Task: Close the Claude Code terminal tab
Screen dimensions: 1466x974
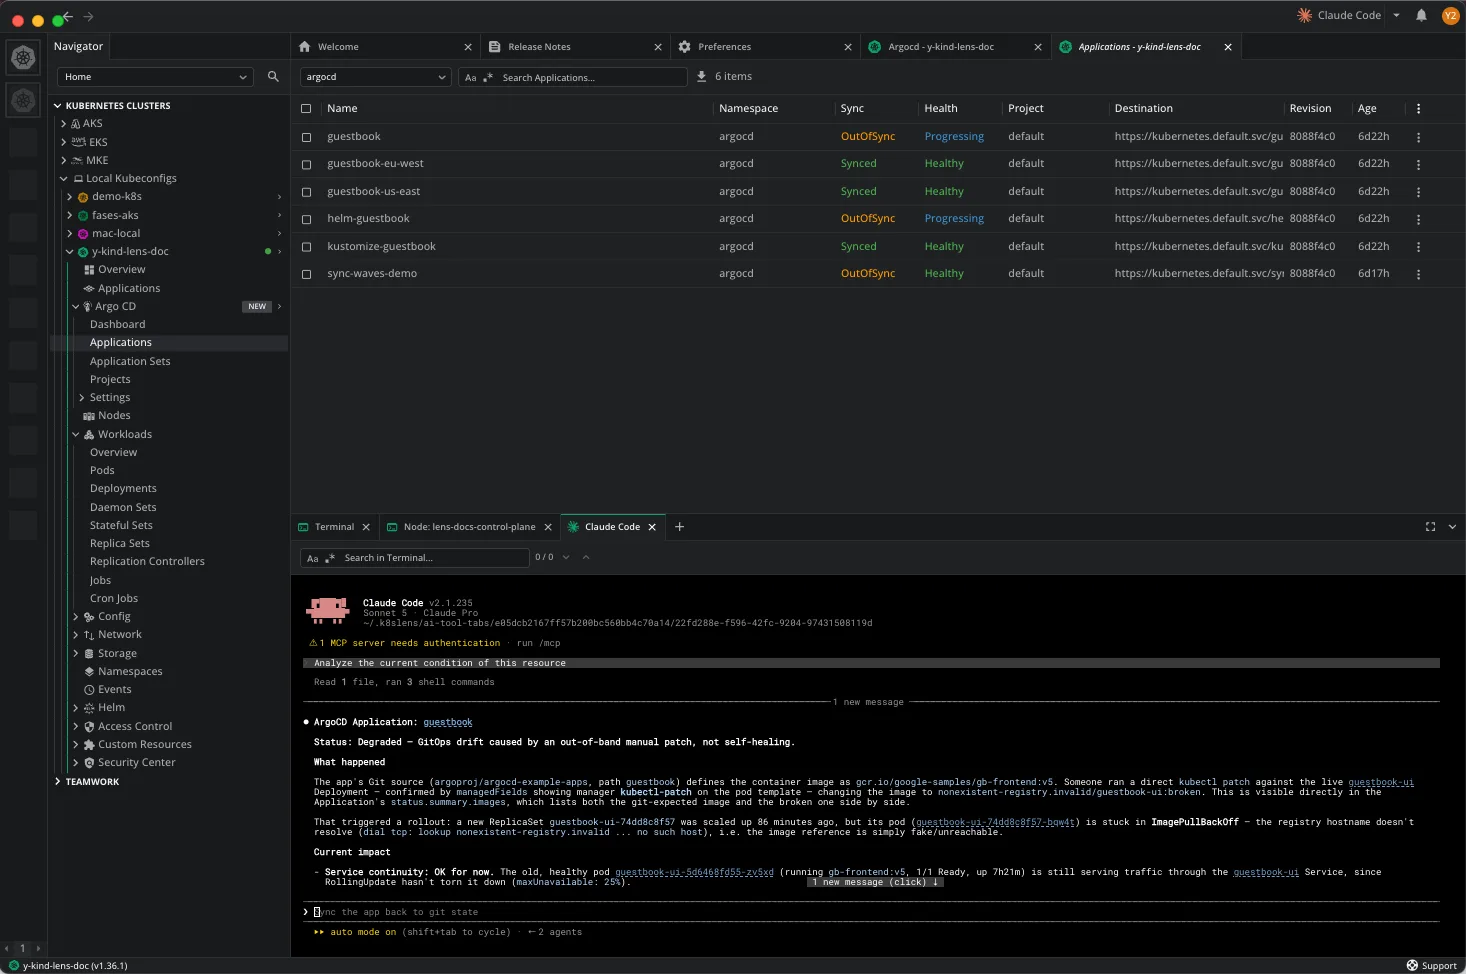Action: 652,527
